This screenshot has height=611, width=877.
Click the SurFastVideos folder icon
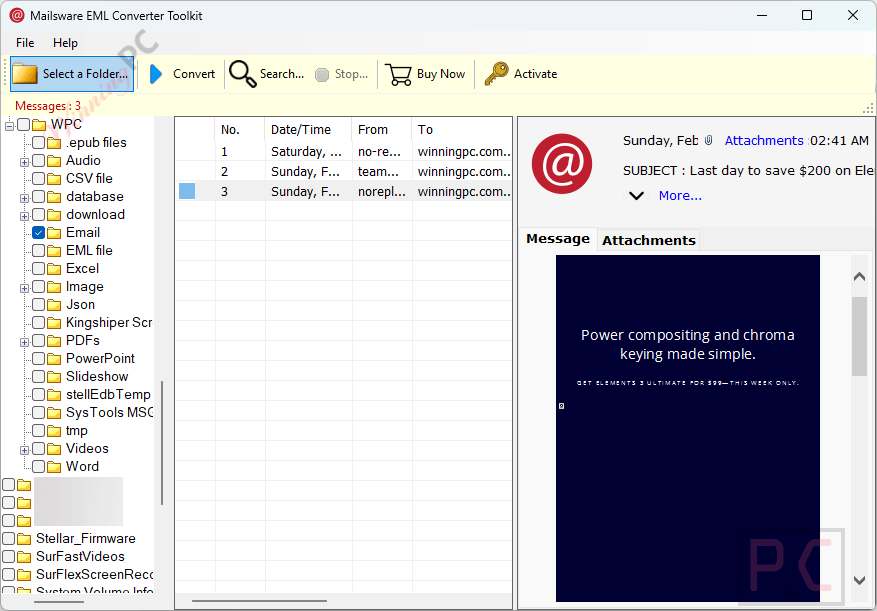click(x=24, y=557)
